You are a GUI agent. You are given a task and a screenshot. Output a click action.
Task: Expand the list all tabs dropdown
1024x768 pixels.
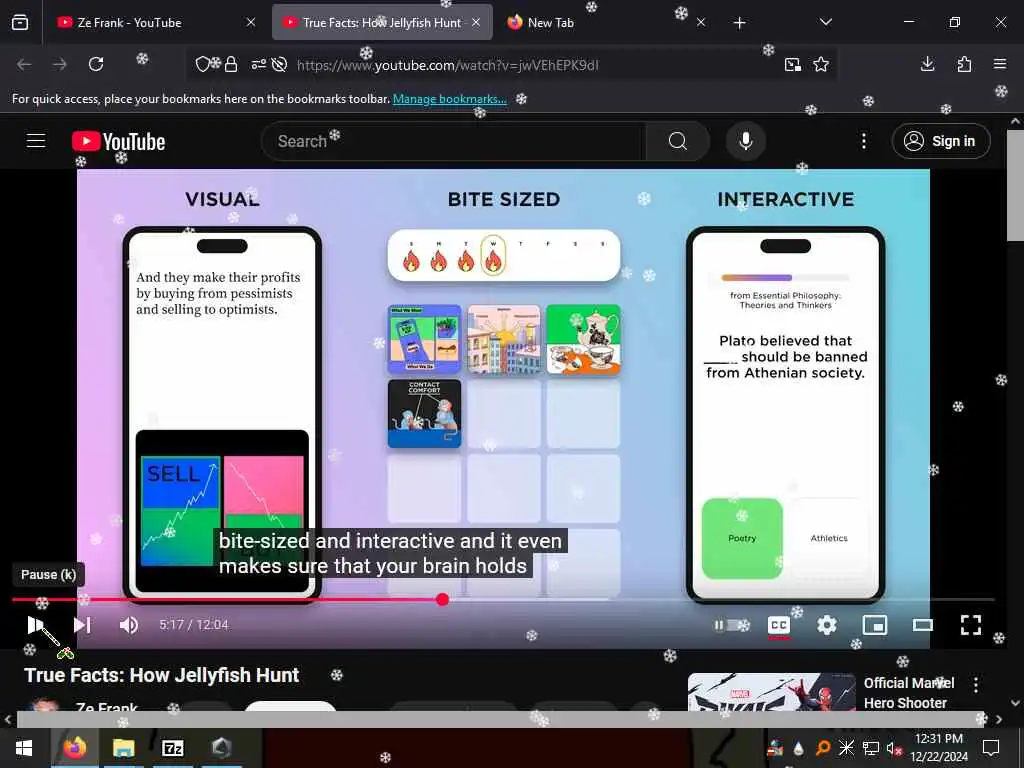pyautogui.click(x=825, y=23)
